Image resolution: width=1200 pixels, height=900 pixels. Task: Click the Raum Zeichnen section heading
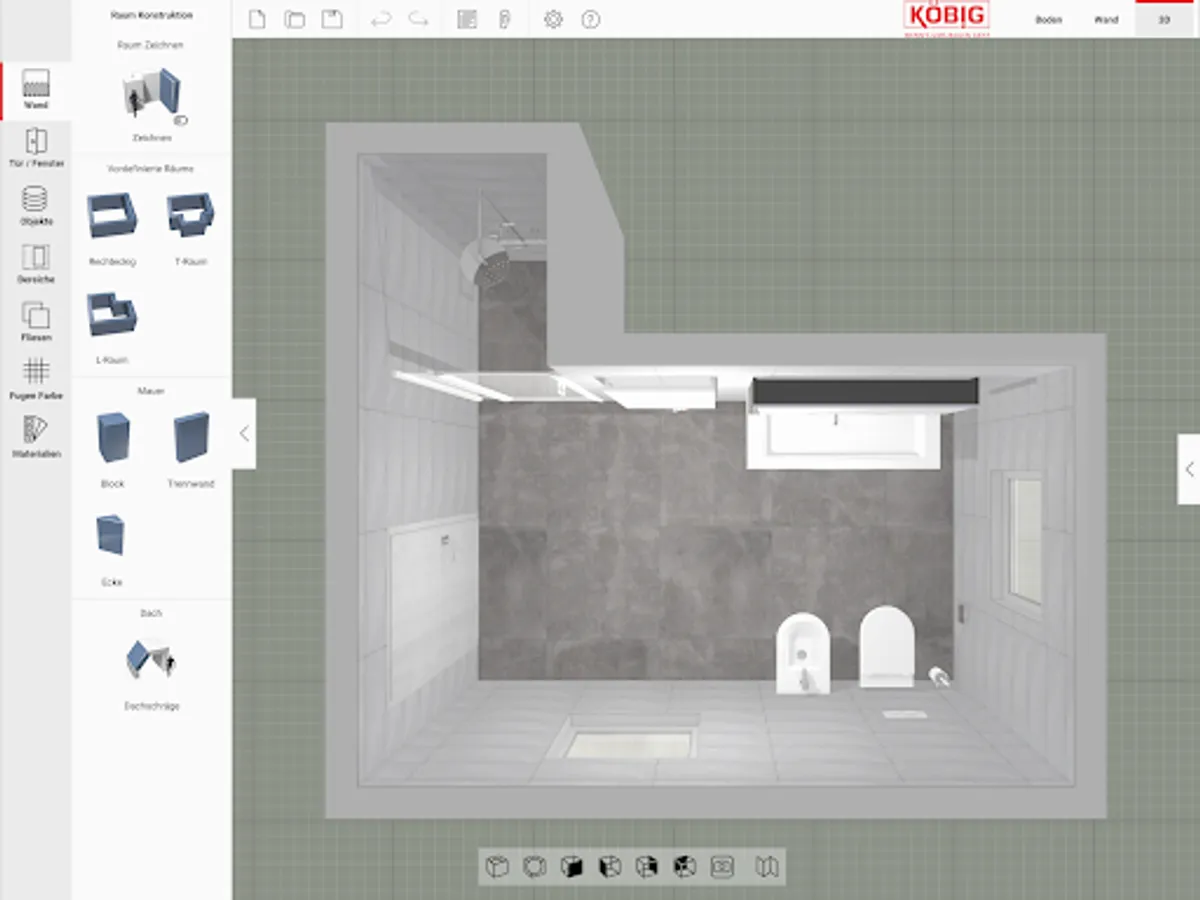point(152,46)
